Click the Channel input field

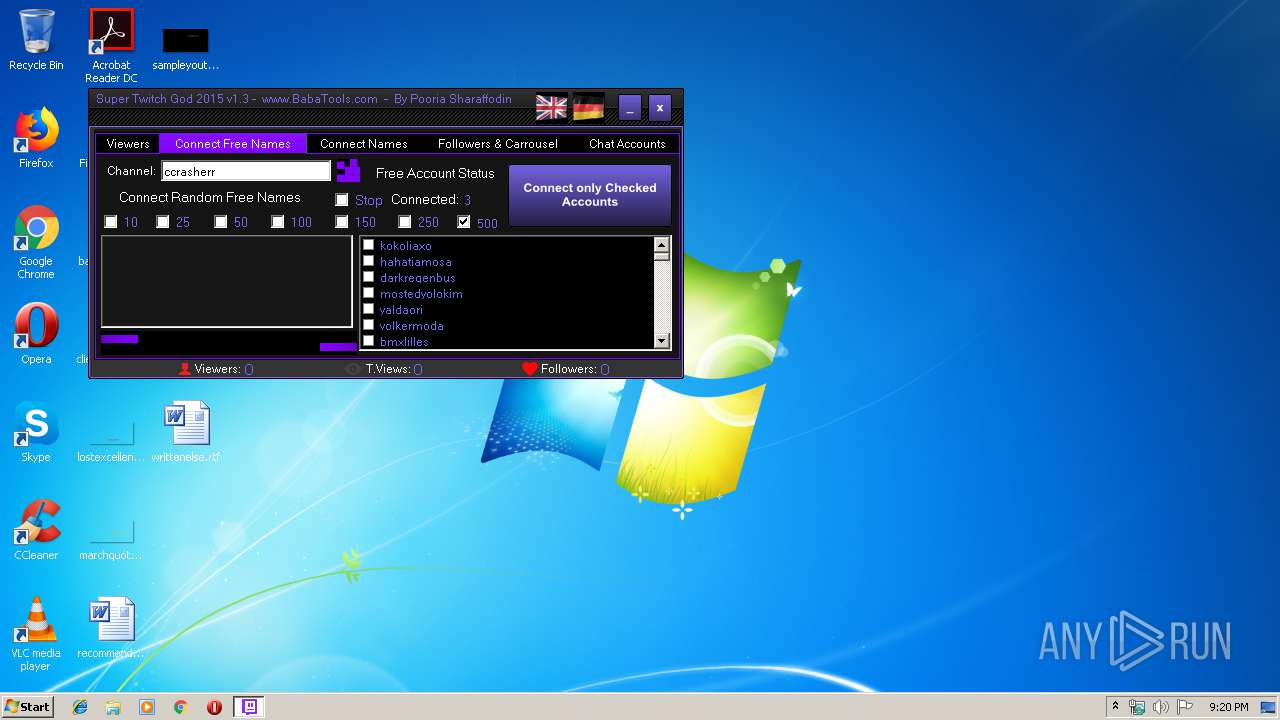246,171
